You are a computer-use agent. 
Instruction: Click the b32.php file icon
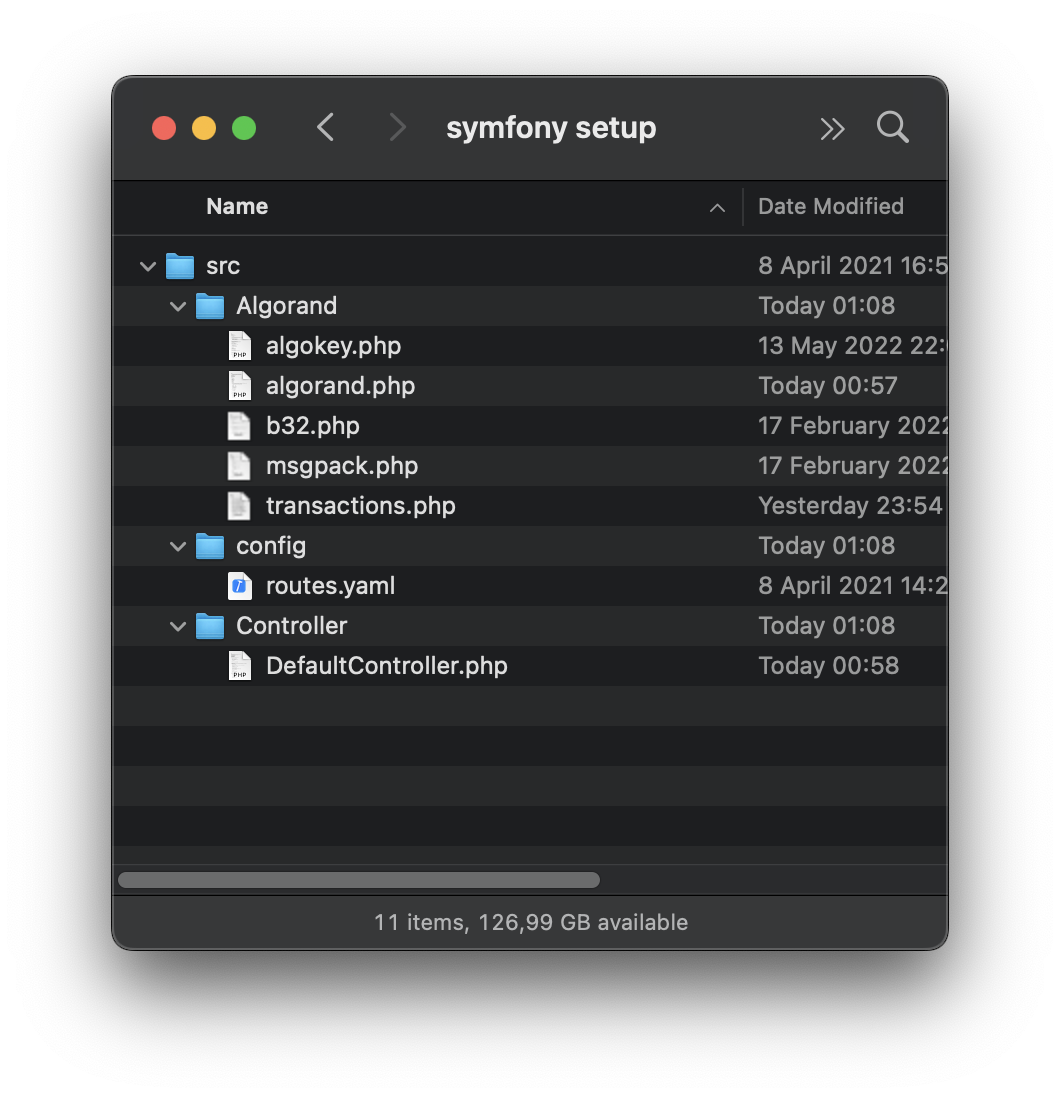tap(239, 426)
